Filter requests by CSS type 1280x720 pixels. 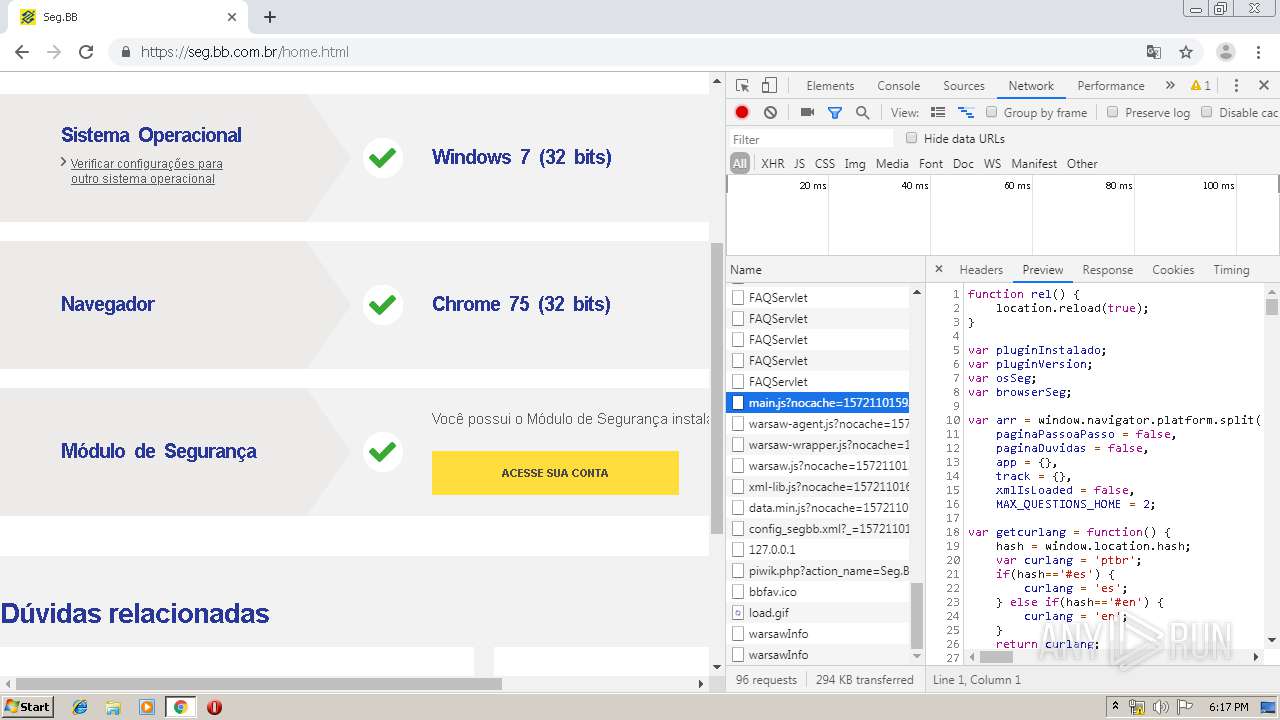(x=824, y=164)
